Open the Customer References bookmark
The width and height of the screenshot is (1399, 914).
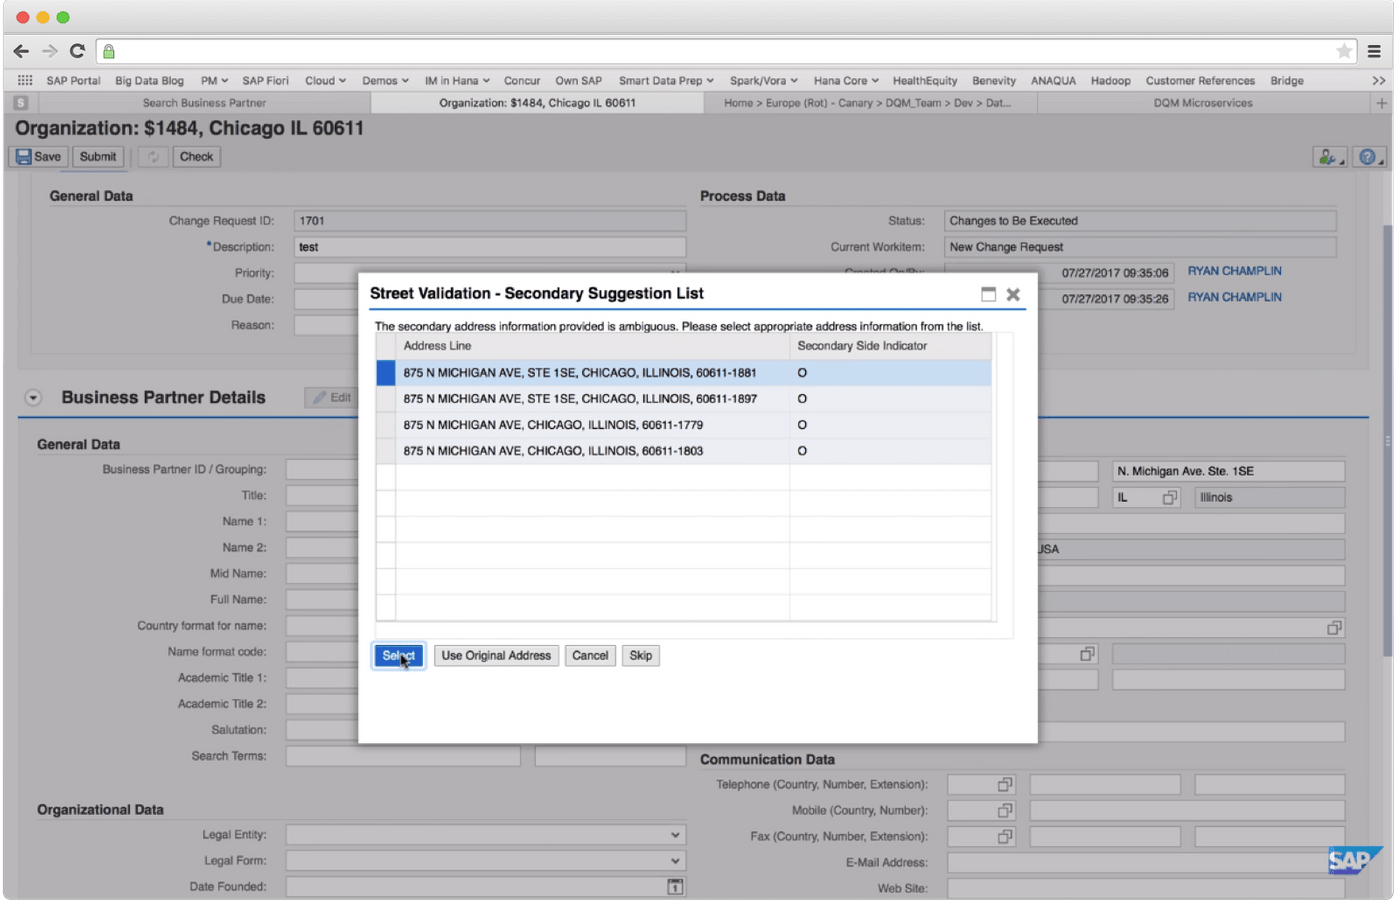coord(1200,81)
